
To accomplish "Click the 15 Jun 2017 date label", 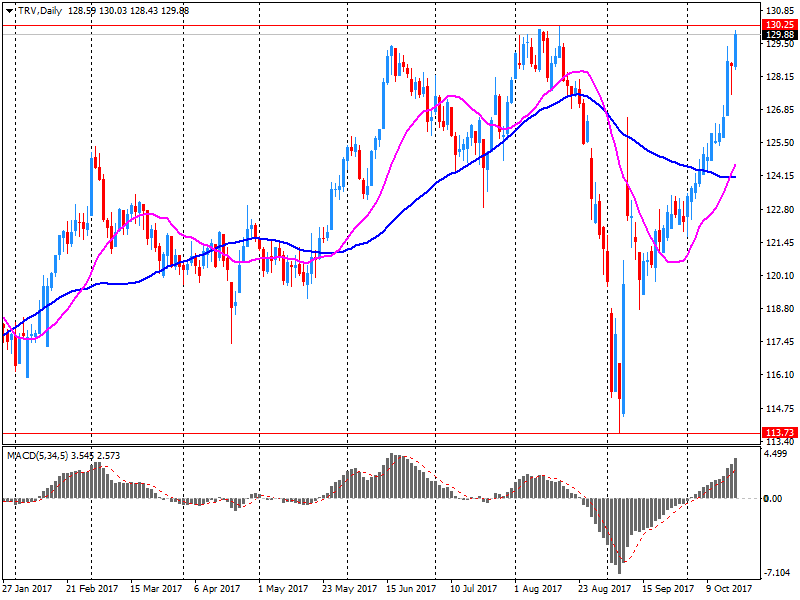I will (411, 588).
